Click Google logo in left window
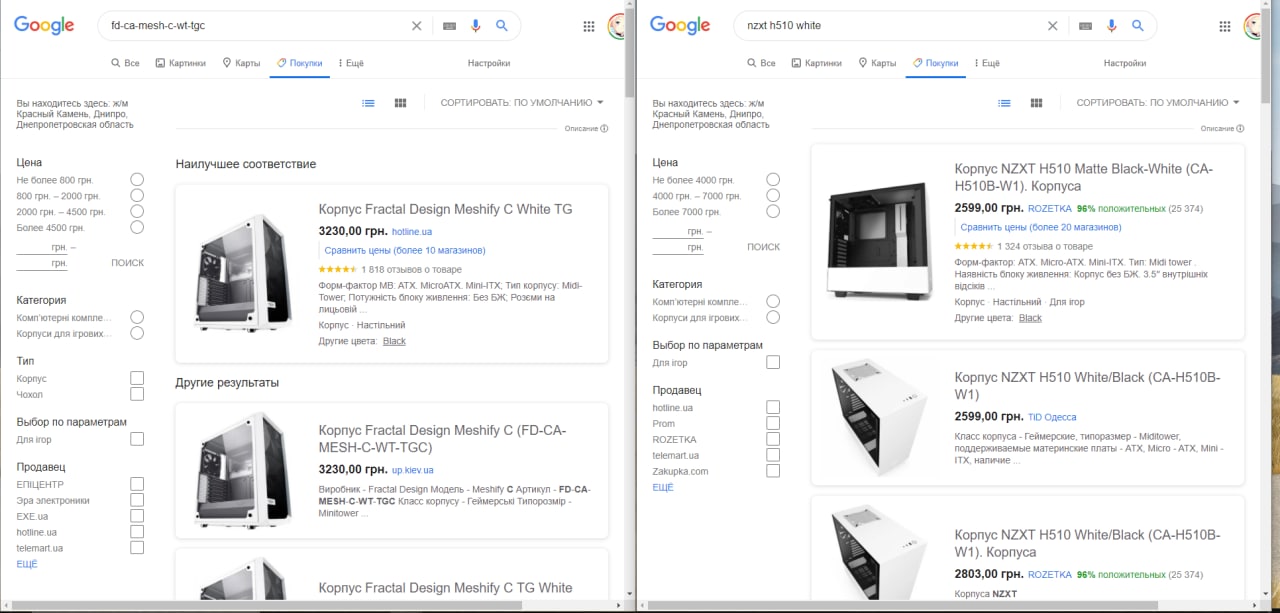 point(44,26)
